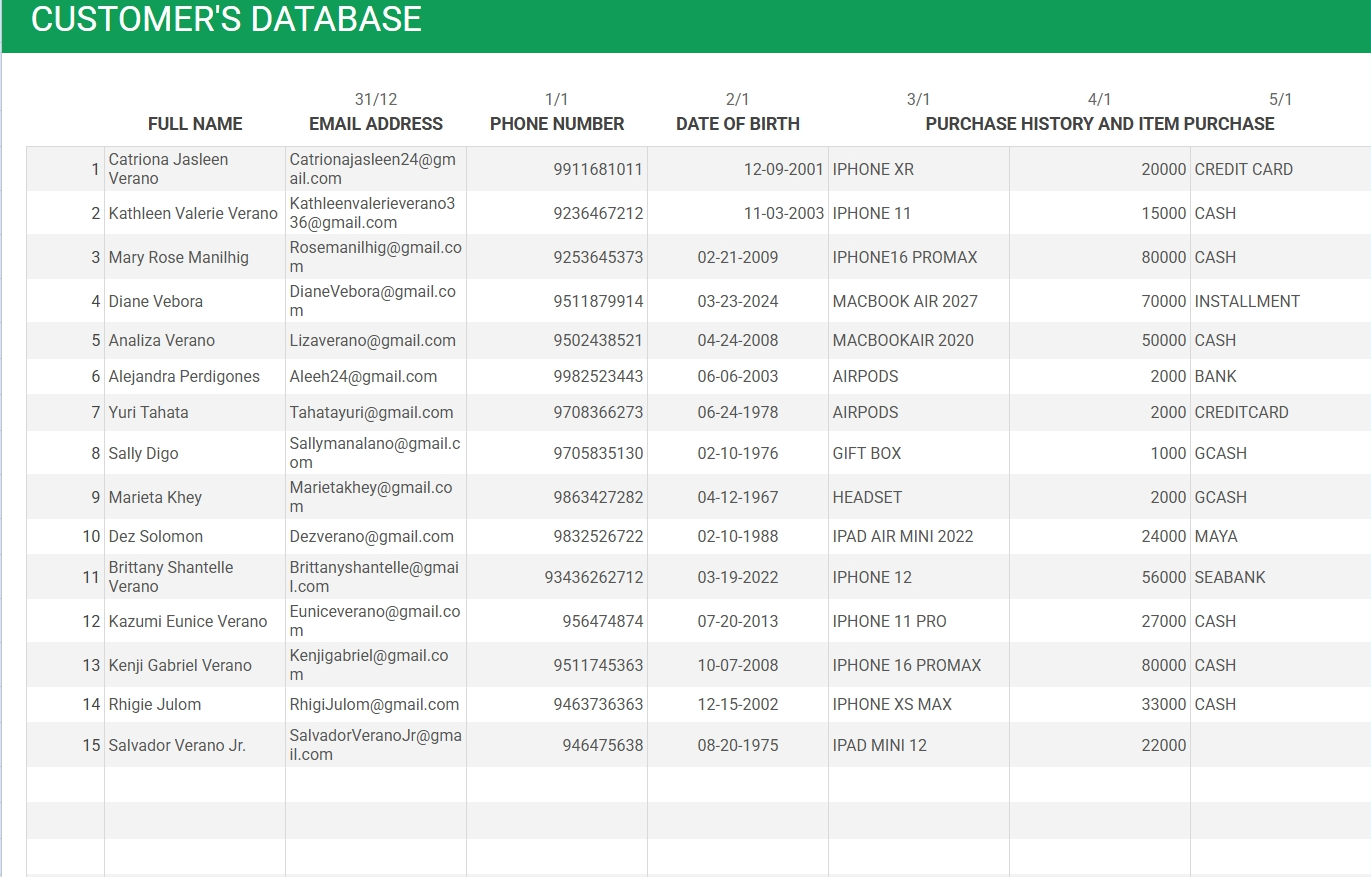Click the 56000 amount cell

coord(1100,577)
